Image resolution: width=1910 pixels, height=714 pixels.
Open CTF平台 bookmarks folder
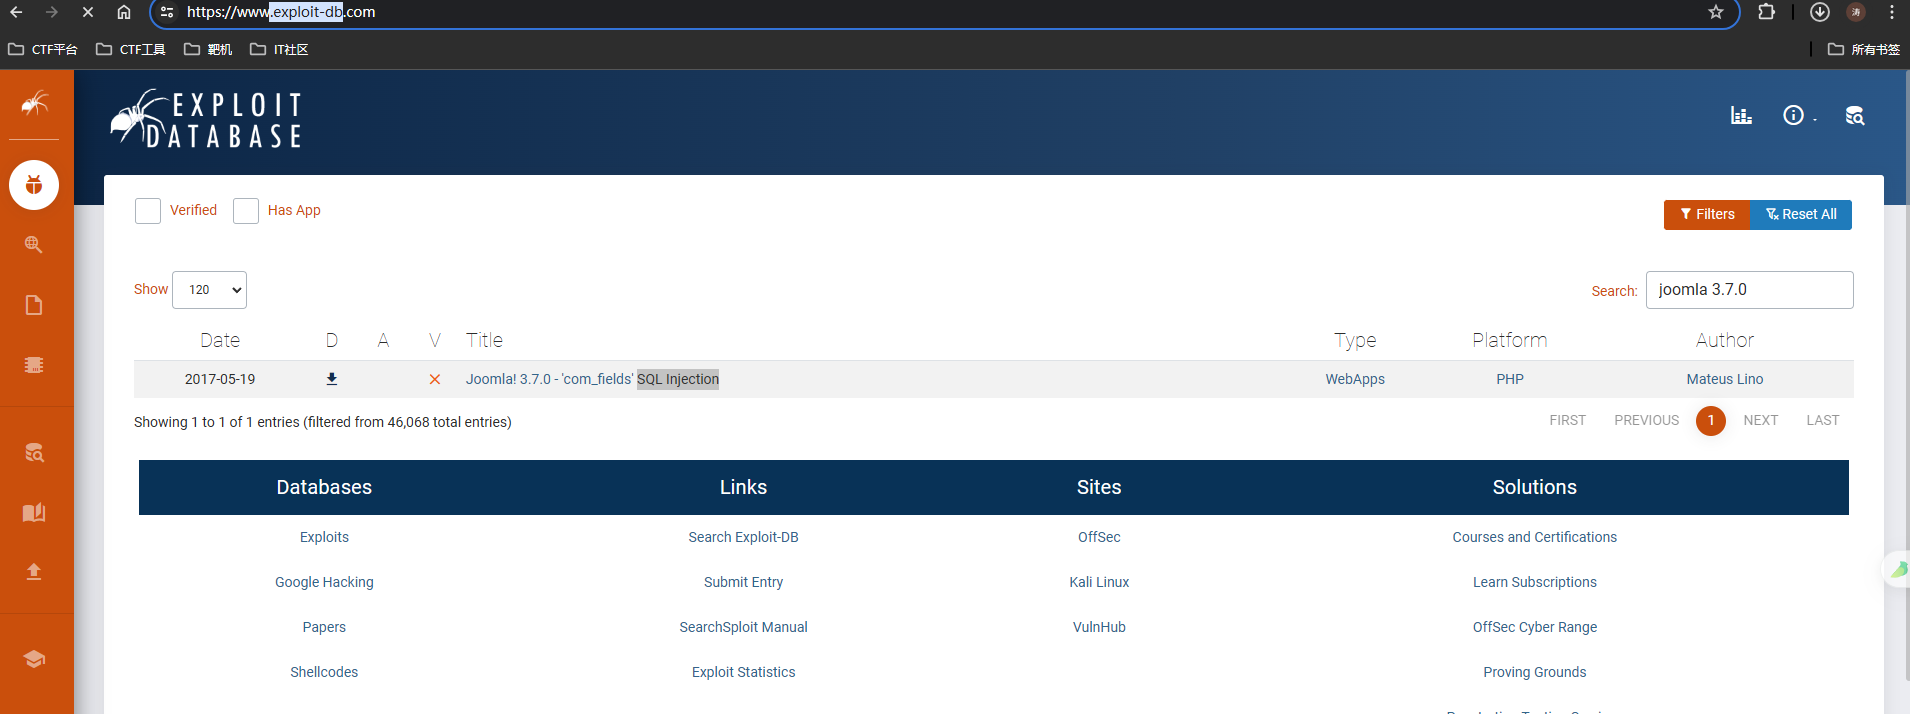click(x=43, y=49)
